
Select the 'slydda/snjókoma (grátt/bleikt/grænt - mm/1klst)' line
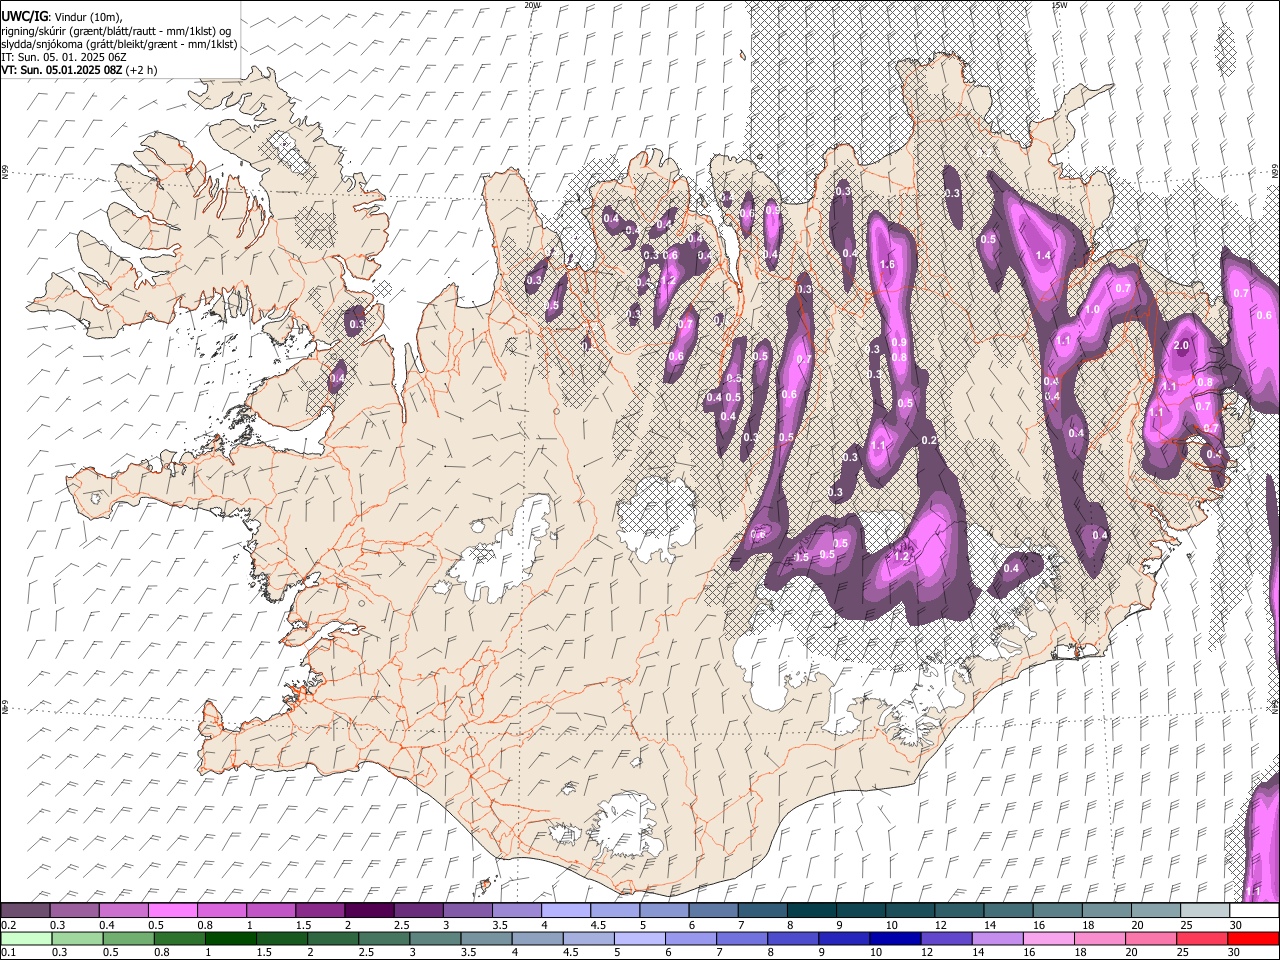(119, 44)
